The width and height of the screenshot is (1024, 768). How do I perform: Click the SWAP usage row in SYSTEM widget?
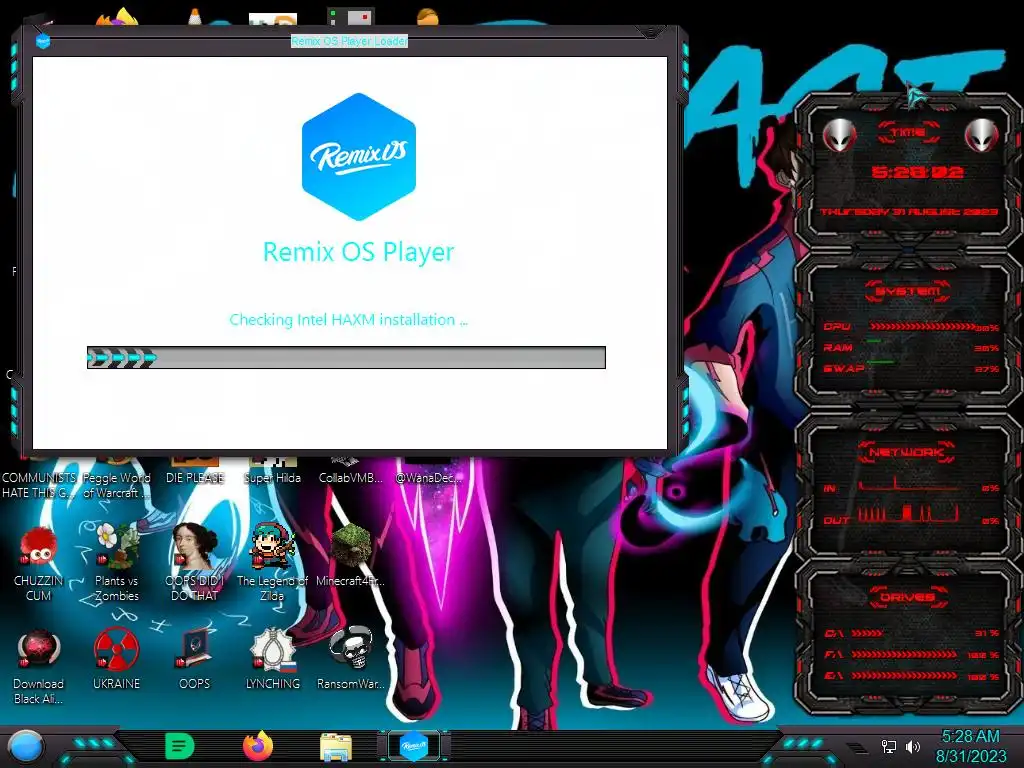pyautogui.click(x=910, y=369)
